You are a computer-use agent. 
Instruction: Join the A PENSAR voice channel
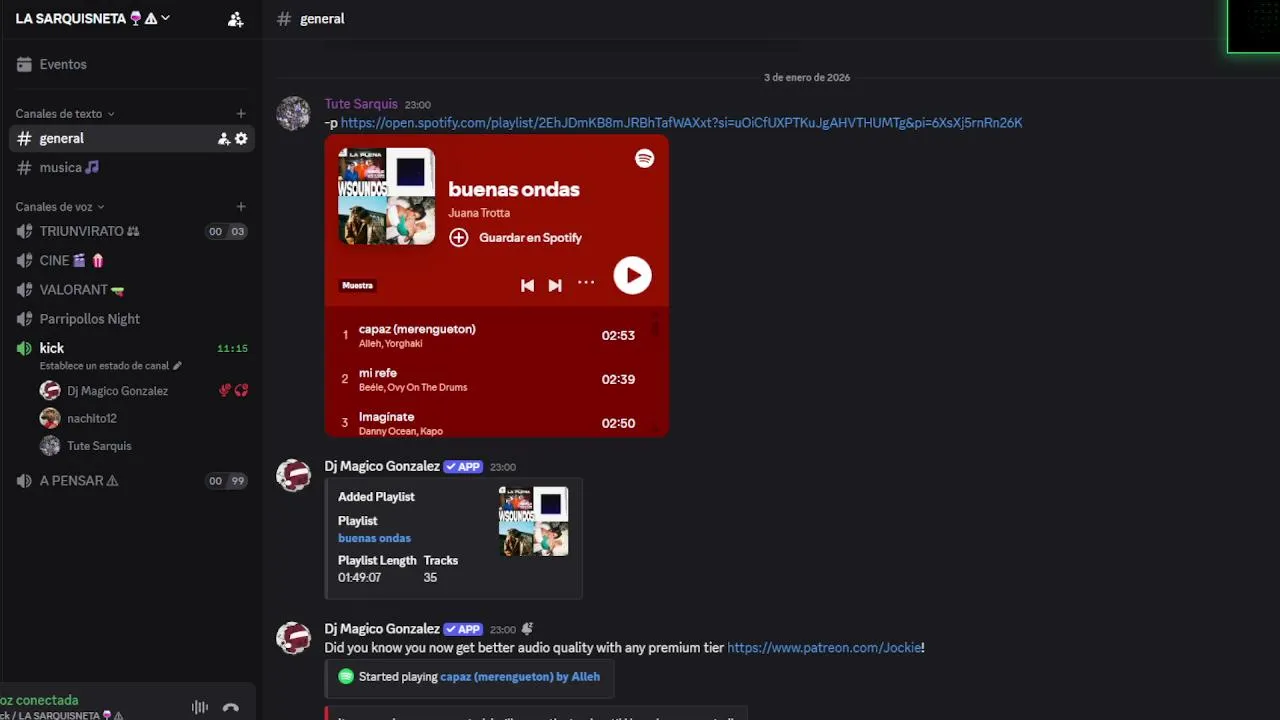[x=131, y=481]
